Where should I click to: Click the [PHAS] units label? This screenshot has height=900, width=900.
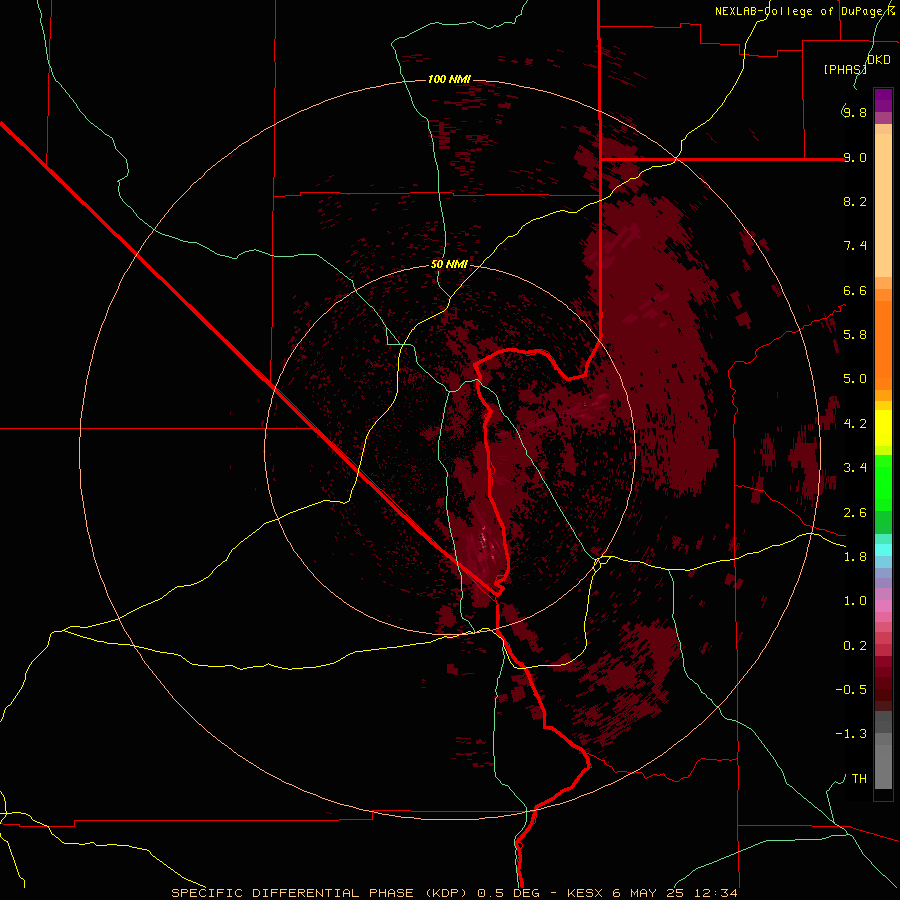click(x=845, y=69)
